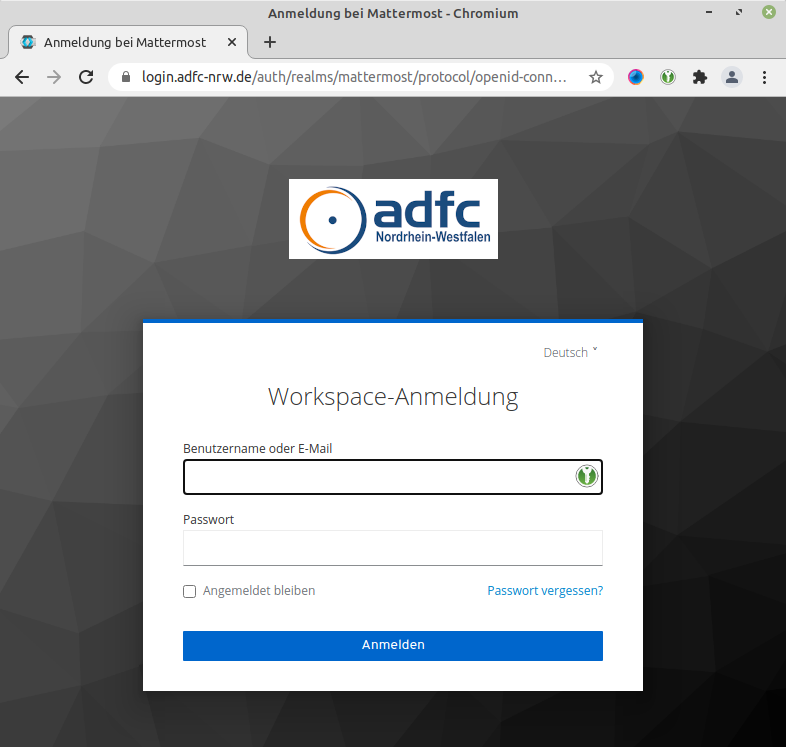Image resolution: width=786 pixels, height=747 pixels.
Task: Maximize the Chromium window
Action: click(739, 12)
